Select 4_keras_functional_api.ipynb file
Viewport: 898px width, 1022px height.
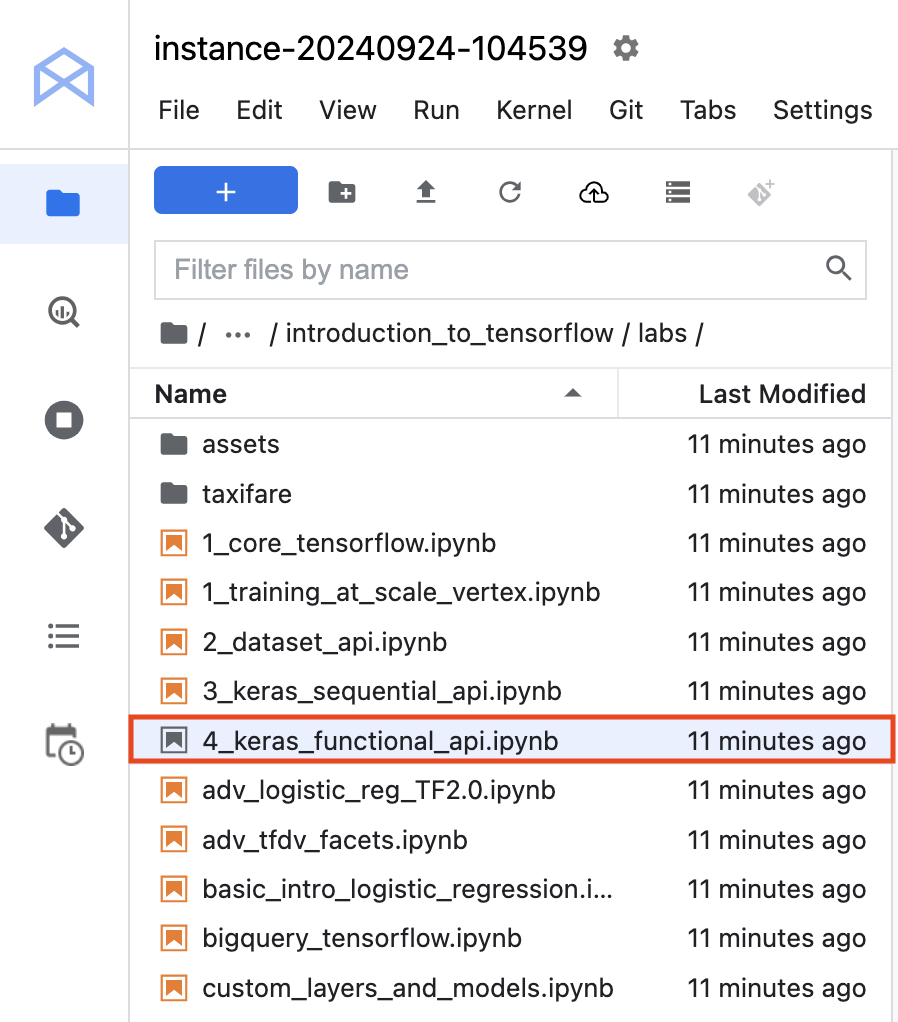511,741
